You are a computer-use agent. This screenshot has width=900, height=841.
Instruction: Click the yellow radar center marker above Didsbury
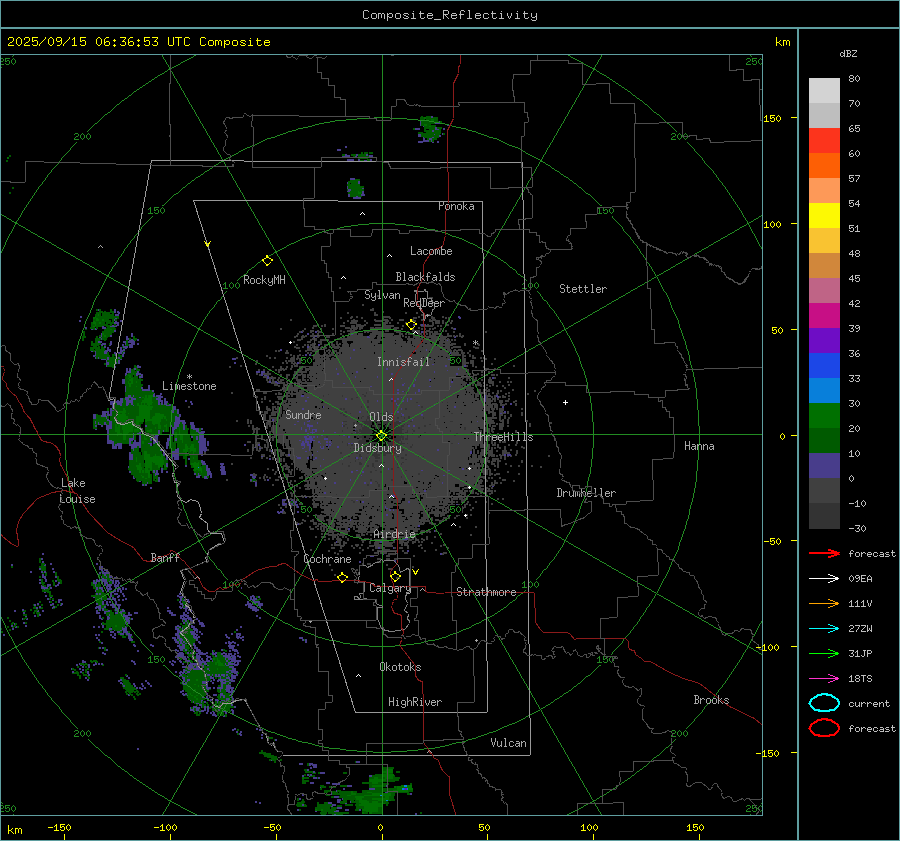click(382, 436)
